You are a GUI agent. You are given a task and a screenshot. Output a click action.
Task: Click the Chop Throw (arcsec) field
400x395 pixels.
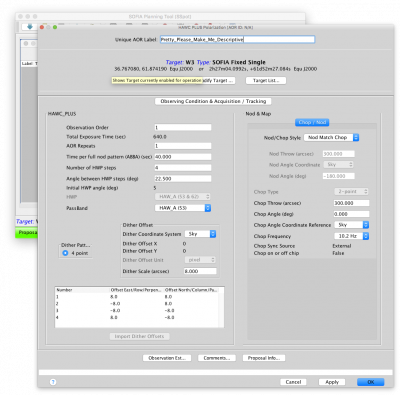[x=351, y=203]
